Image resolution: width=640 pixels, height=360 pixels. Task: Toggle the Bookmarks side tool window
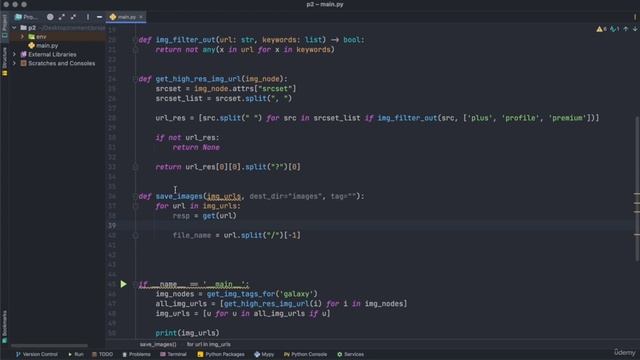click(x=4, y=327)
